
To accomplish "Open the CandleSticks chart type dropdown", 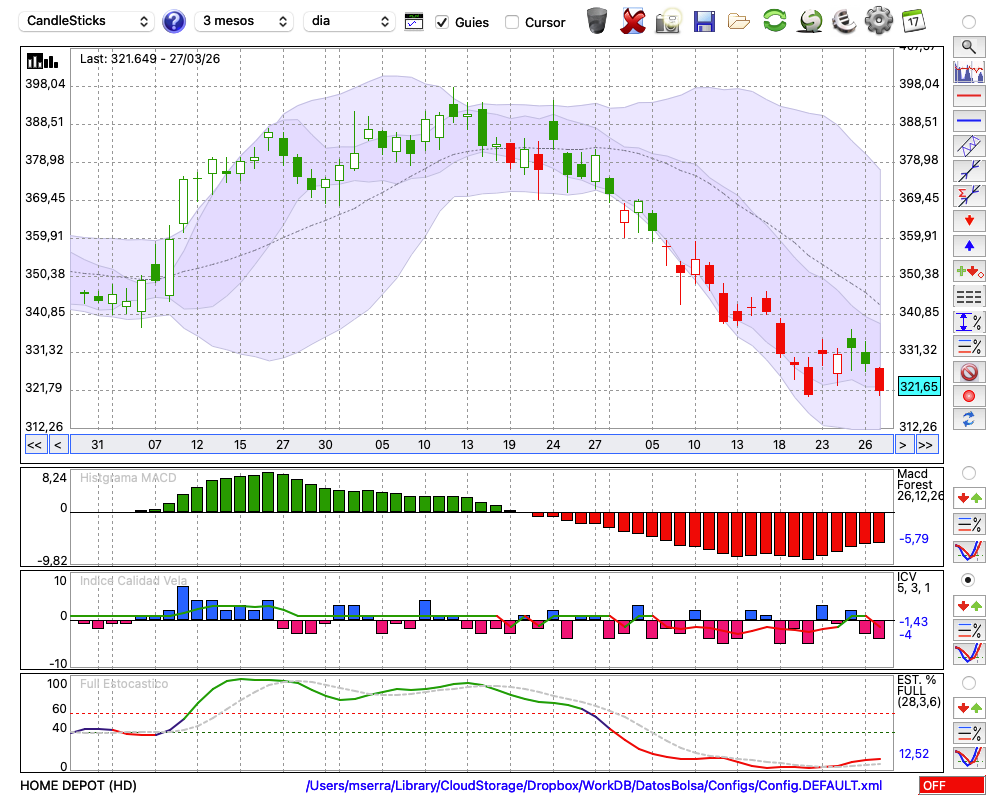I will click(88, 21).
